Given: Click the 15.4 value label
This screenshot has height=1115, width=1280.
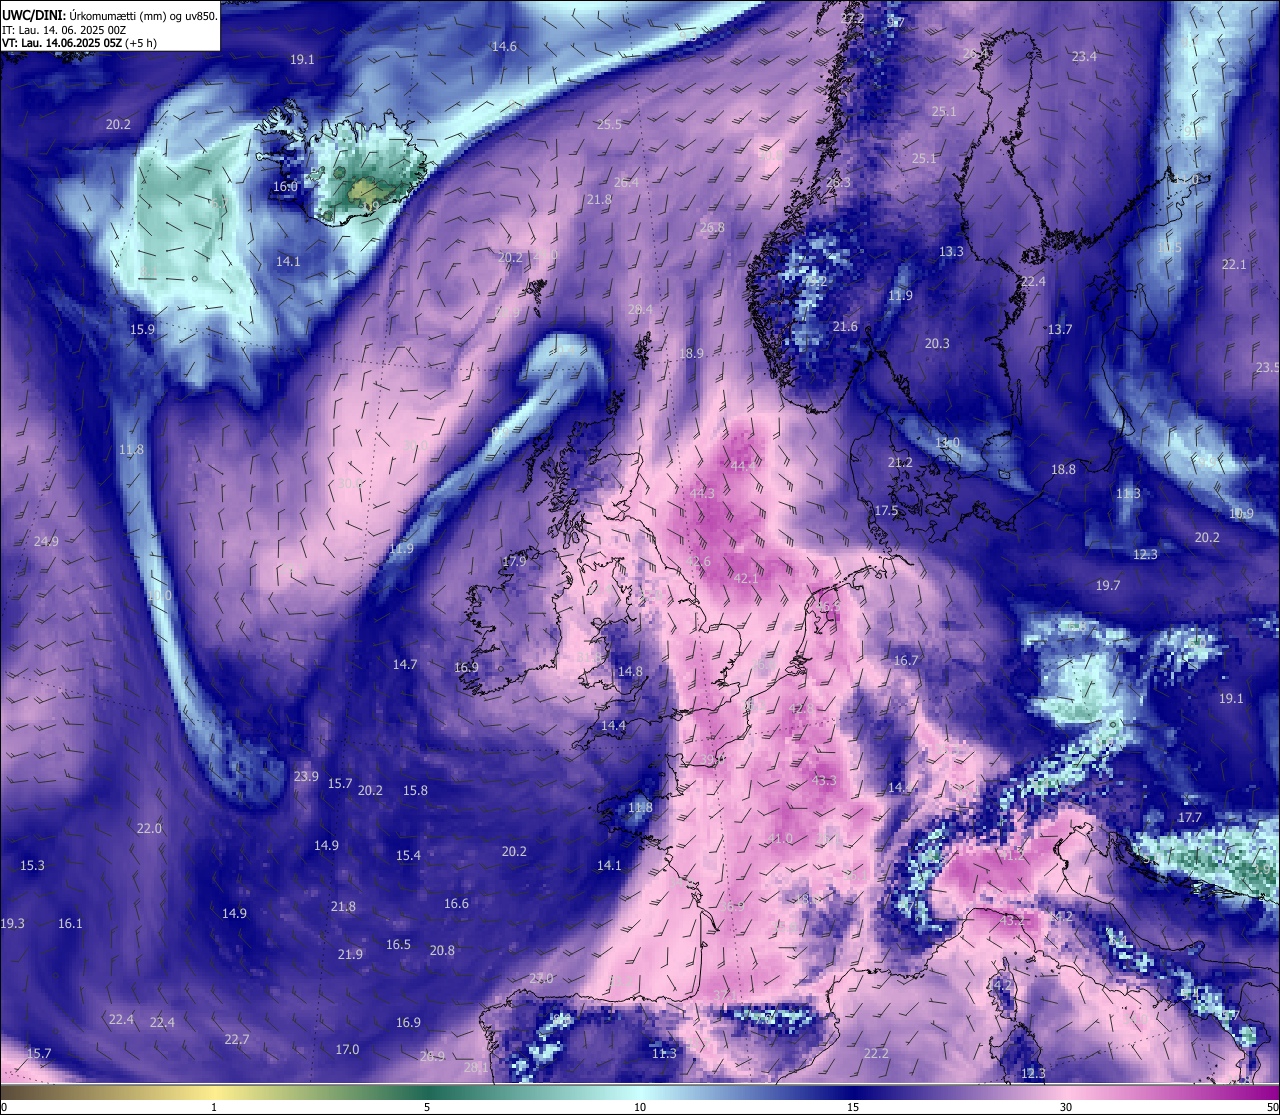Looking at the screenshot, I should click(x=408, y=855).
